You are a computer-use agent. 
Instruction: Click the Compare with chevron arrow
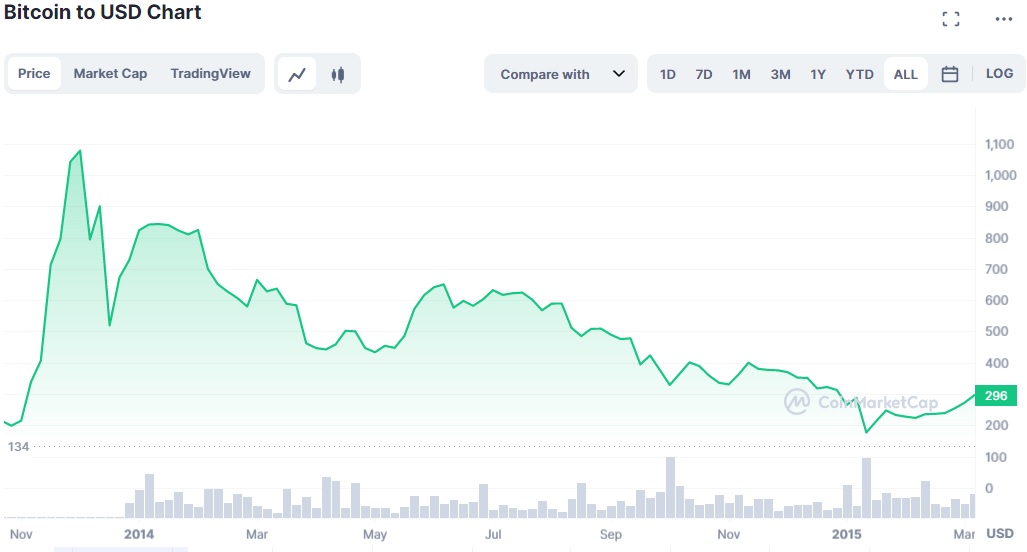tap(618, 73)
